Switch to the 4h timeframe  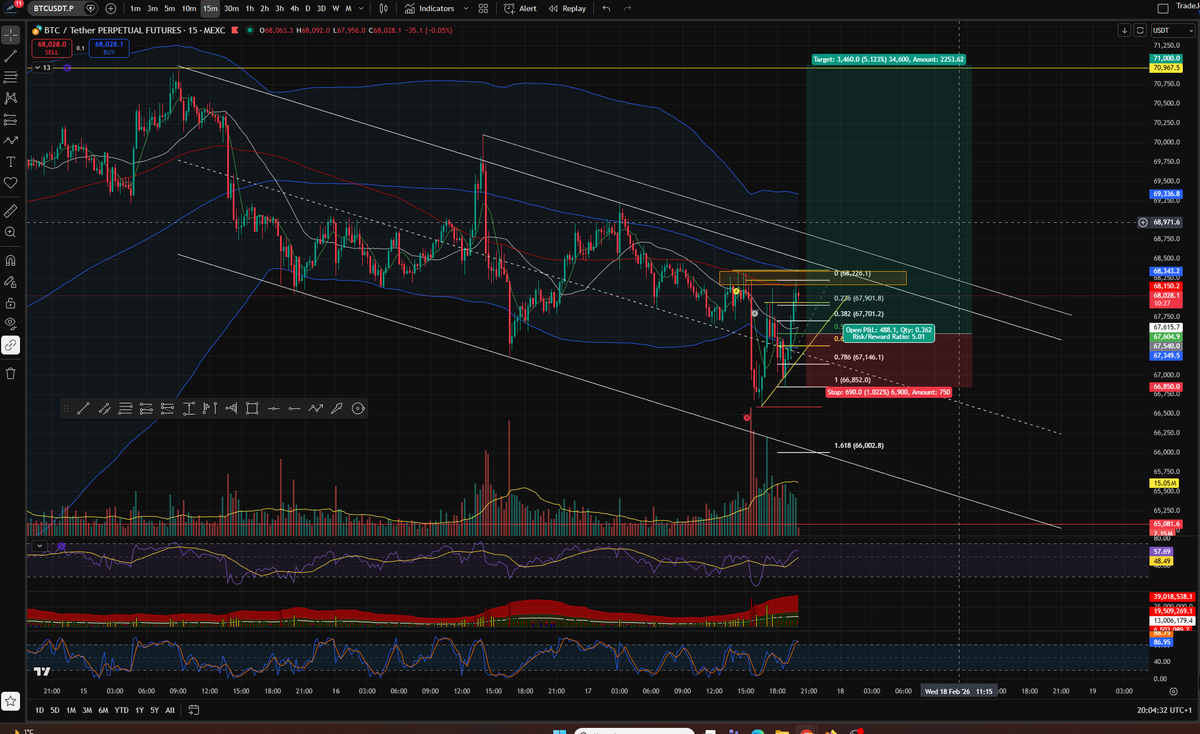coord(293,8)
